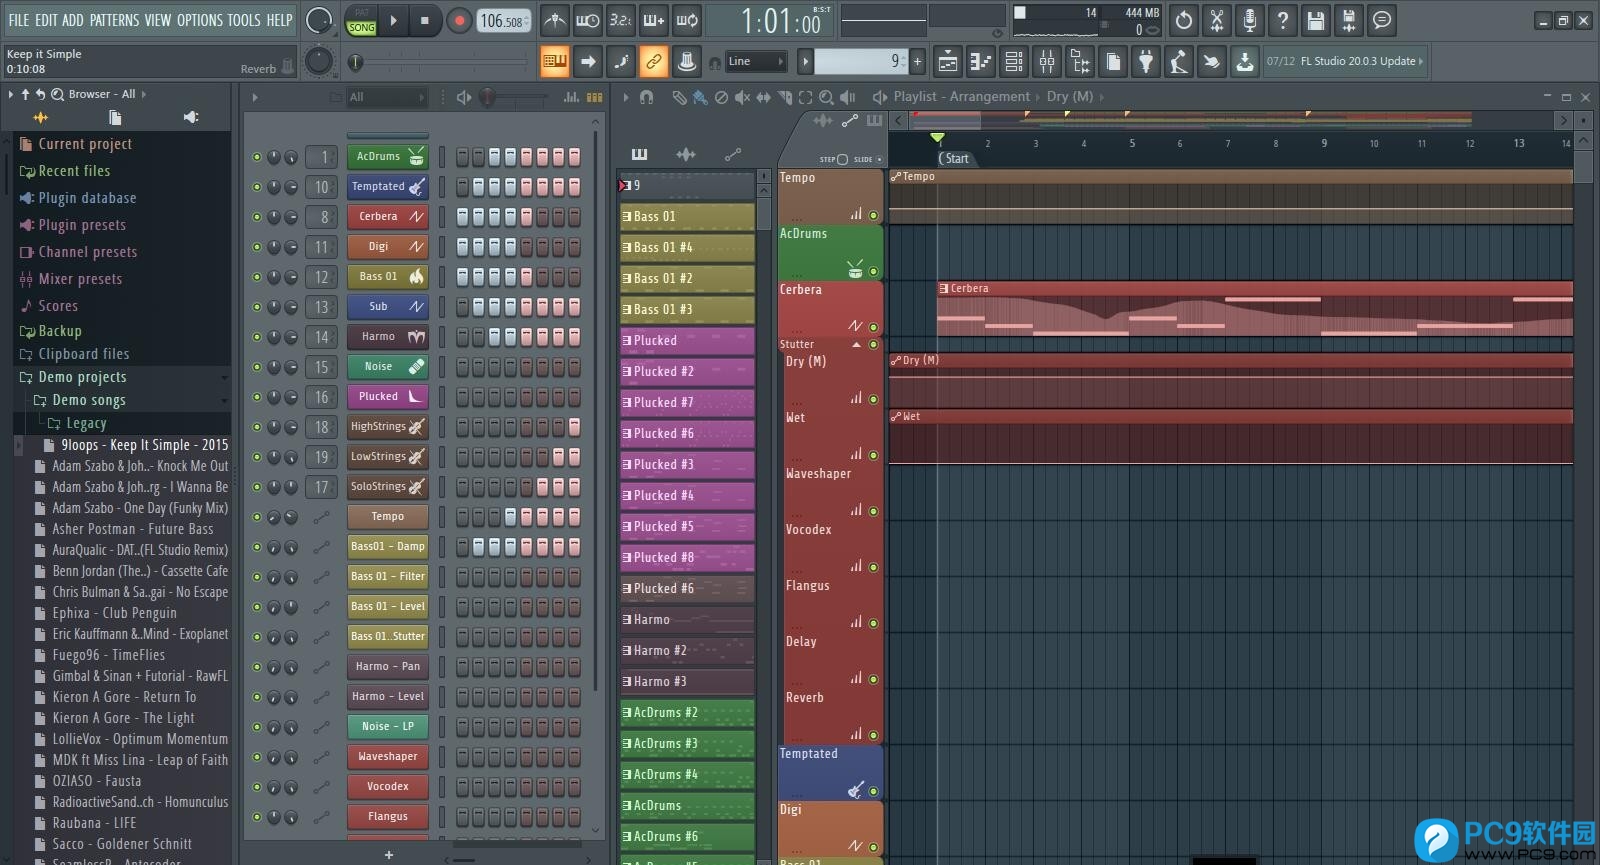Click the FL Studio 20.0.3 Update news

1344,61
